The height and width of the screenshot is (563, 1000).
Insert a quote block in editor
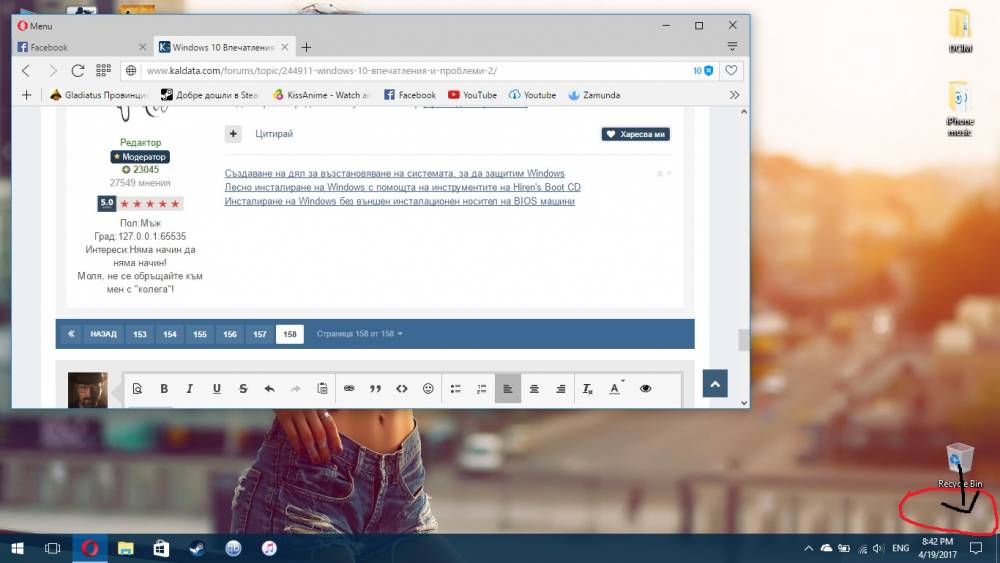(x=376, y=388)
